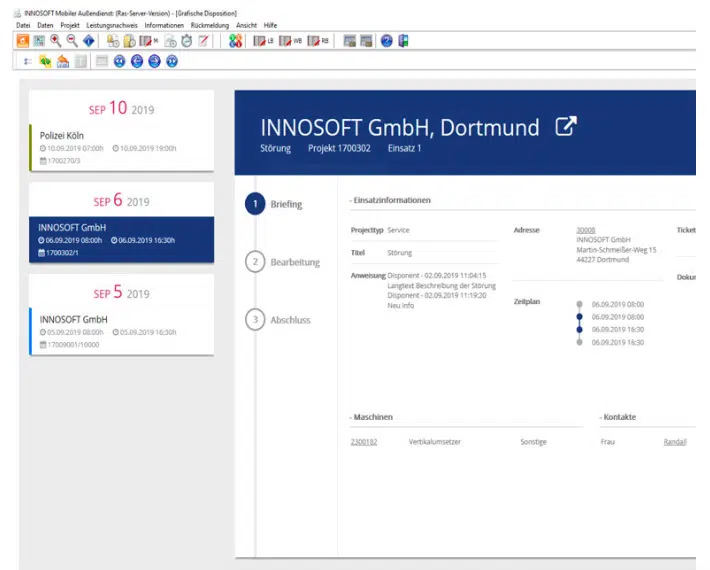
Task: Open the Leistungsnachweis menu
Action: 113,24
